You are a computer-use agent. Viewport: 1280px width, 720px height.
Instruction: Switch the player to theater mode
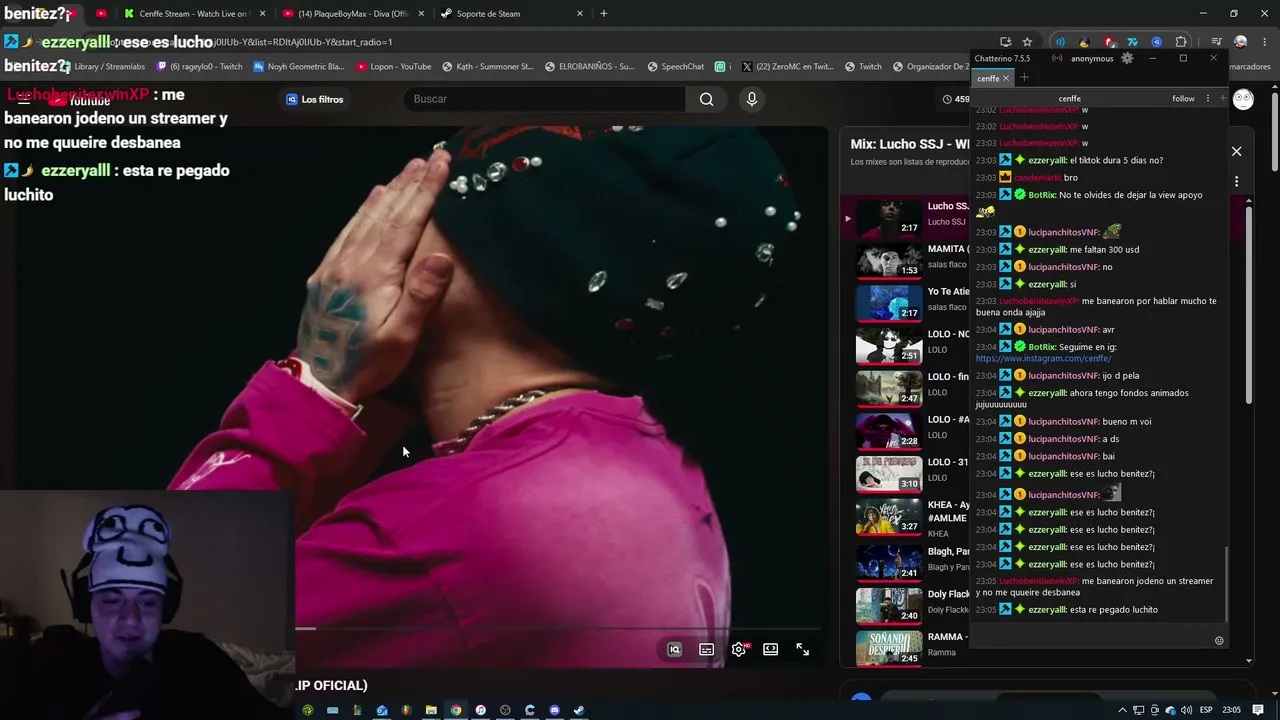tap(770, 649)
